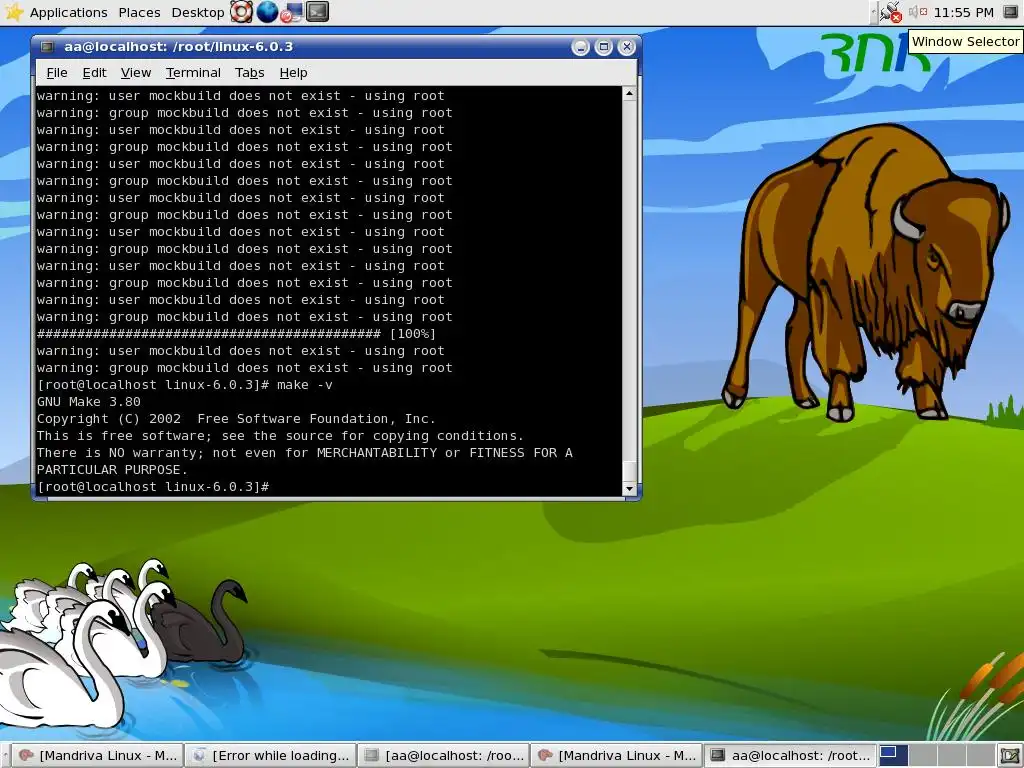Open the terminal Help menu

click(293, 72)
